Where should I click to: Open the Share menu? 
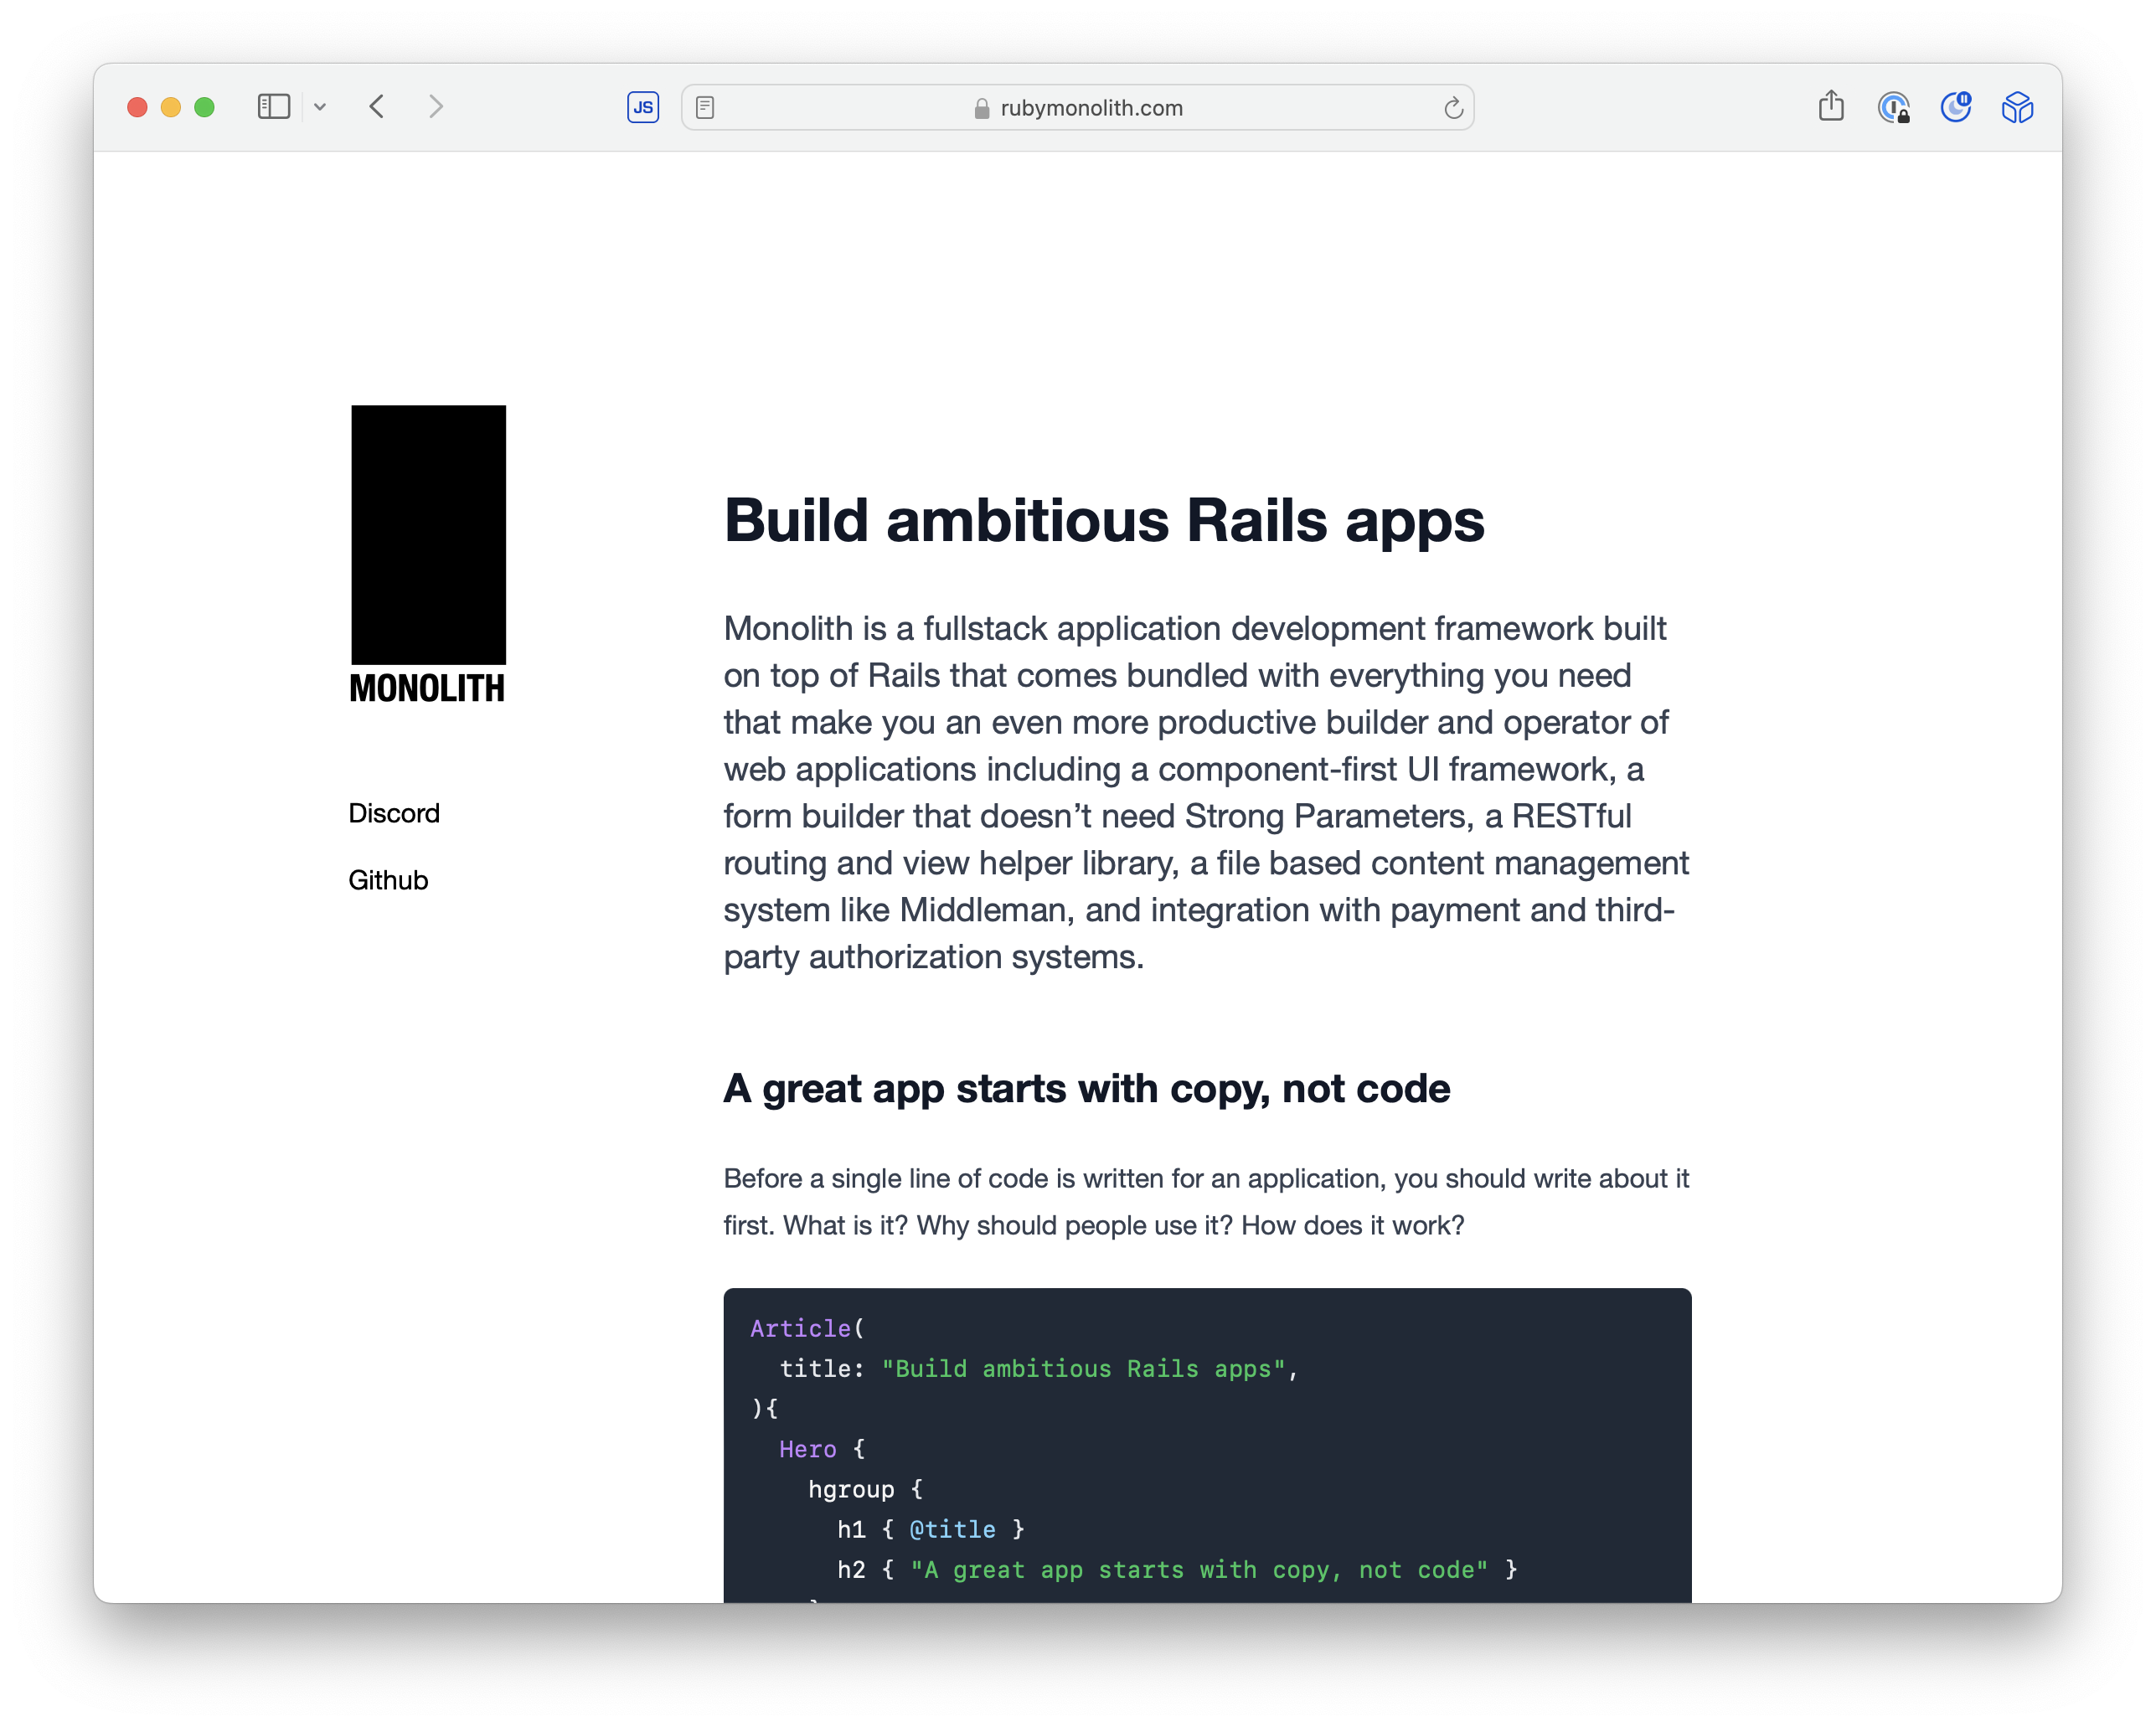1831,106
